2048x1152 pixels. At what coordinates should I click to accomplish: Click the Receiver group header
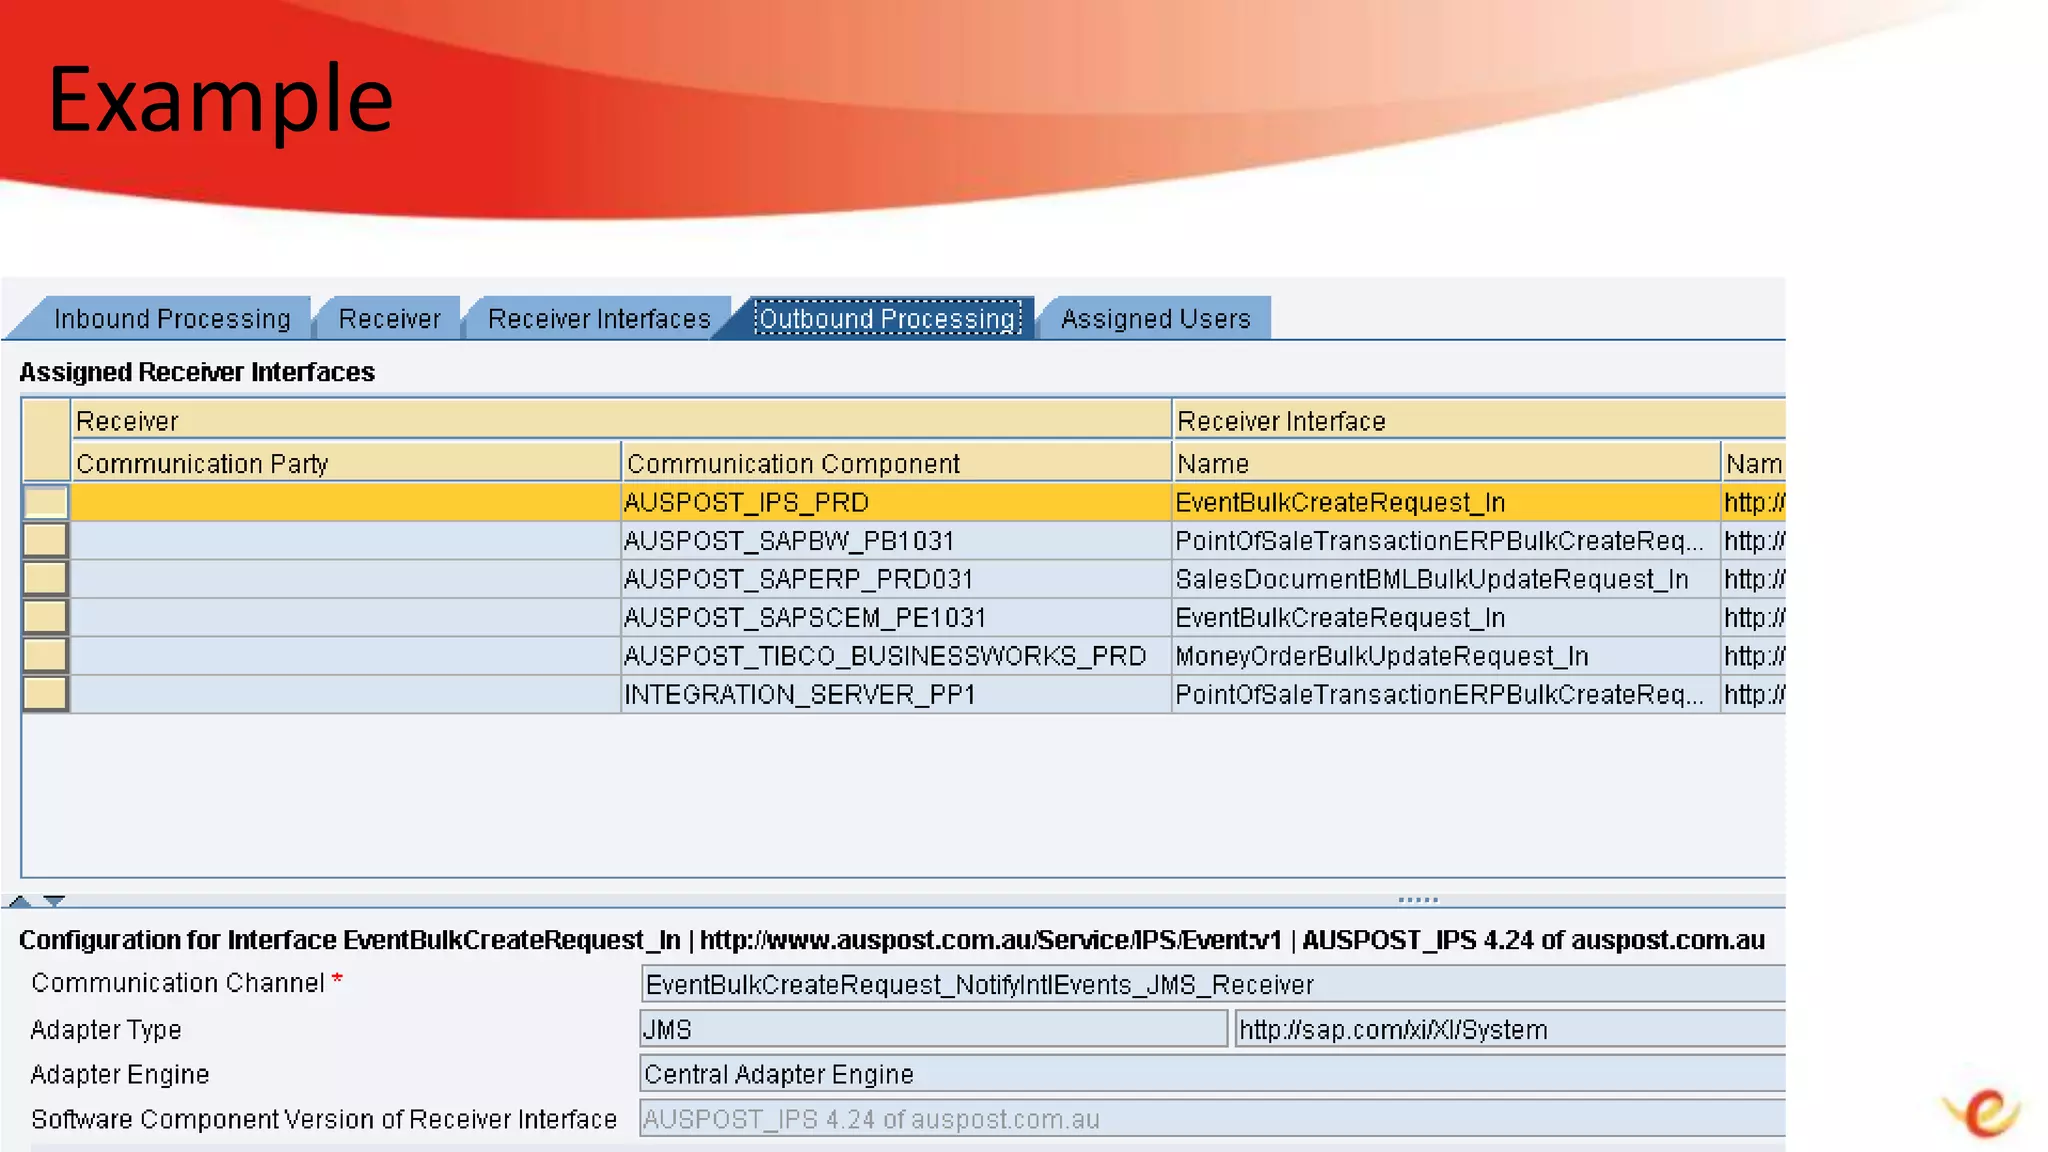621,421
